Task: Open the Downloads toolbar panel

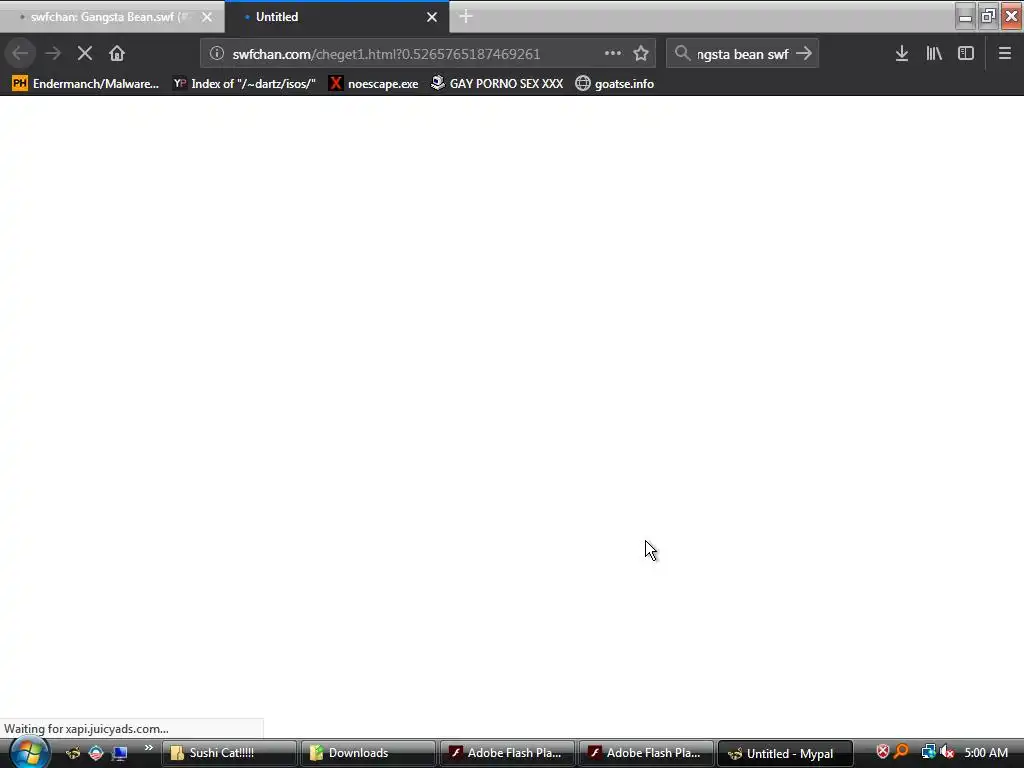Action: 902,54
